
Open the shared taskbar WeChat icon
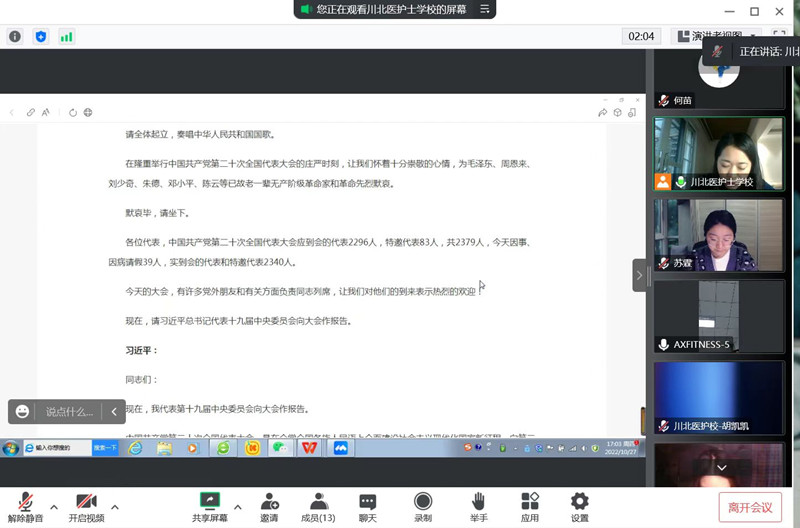coord(280,448)
